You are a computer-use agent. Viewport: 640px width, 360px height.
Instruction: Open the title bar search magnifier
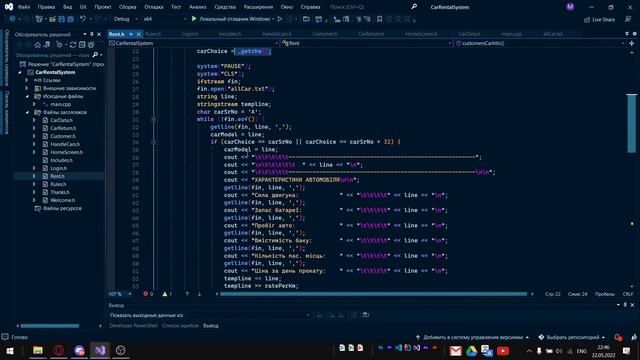[x=414, y=7]
